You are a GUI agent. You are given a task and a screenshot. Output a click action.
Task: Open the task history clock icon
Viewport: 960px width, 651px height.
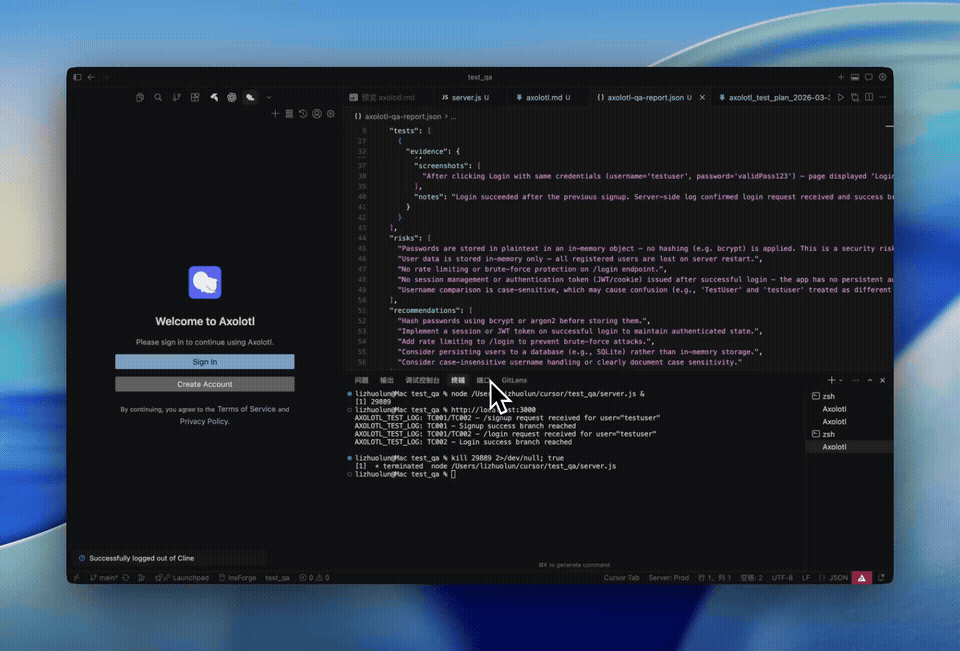click(x=303, y=114)
